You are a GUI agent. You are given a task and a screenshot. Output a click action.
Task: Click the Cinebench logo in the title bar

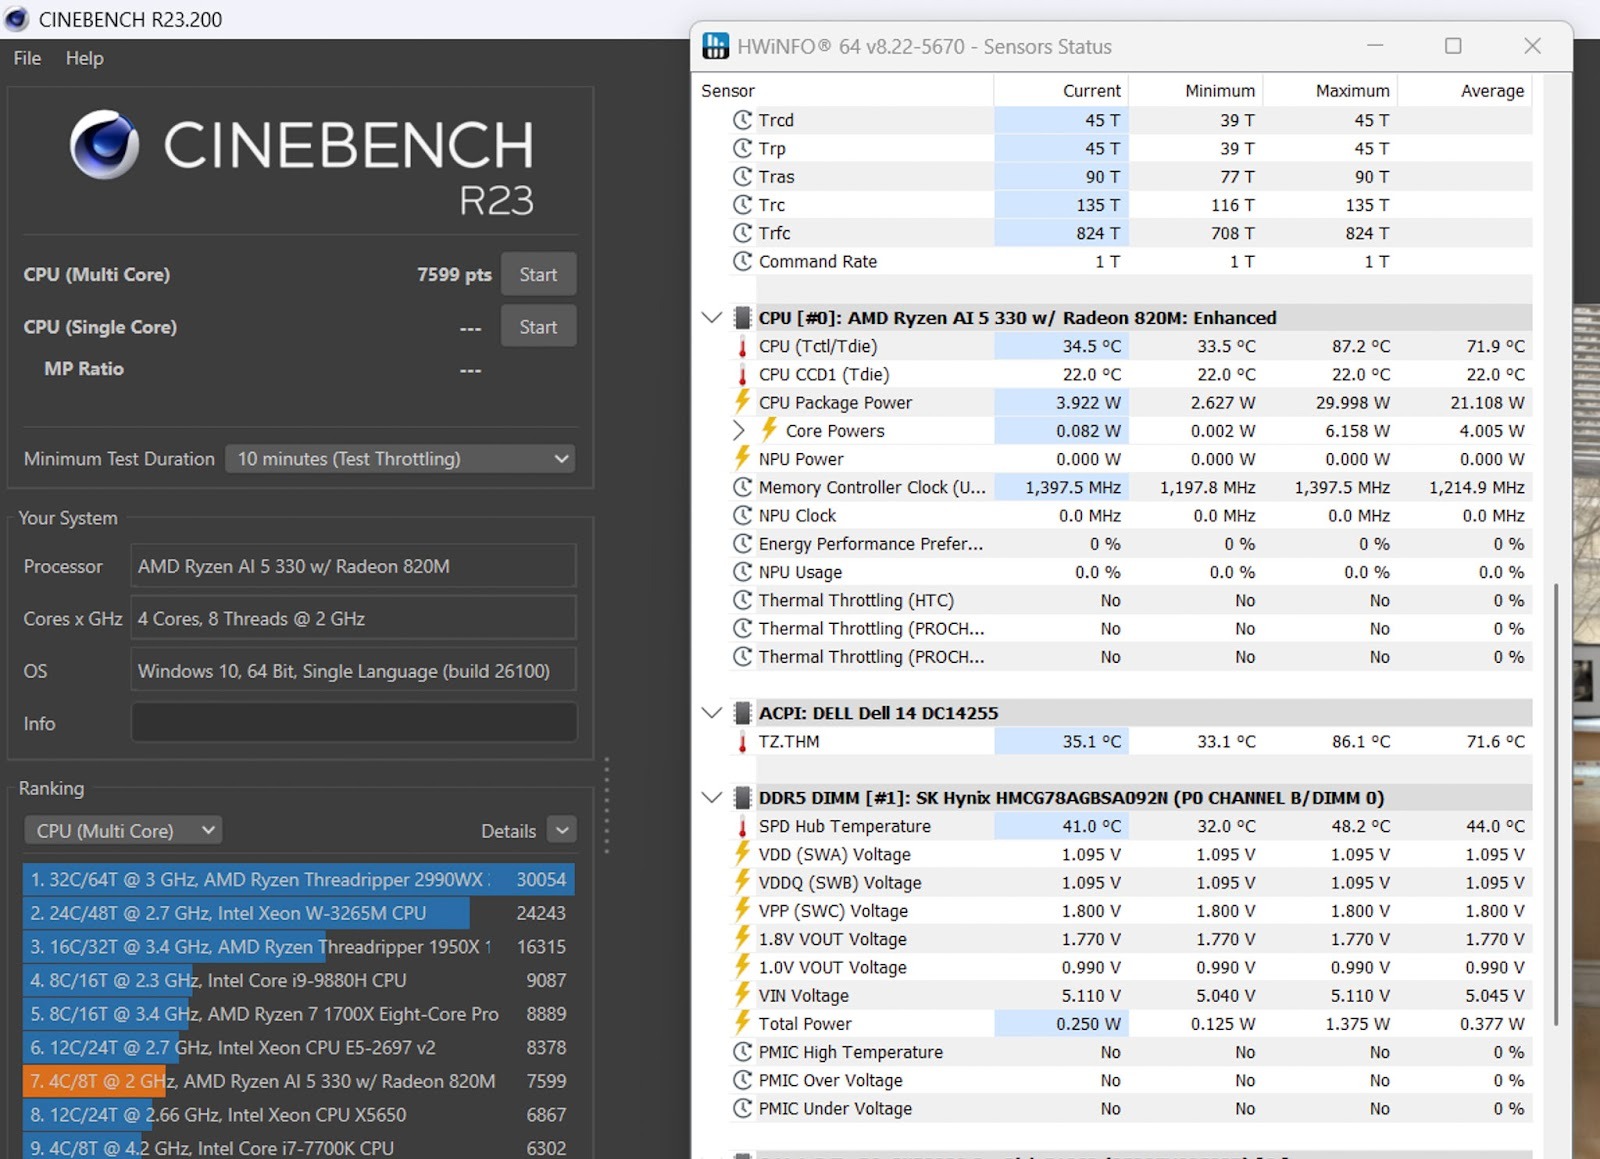click(17, 19)
